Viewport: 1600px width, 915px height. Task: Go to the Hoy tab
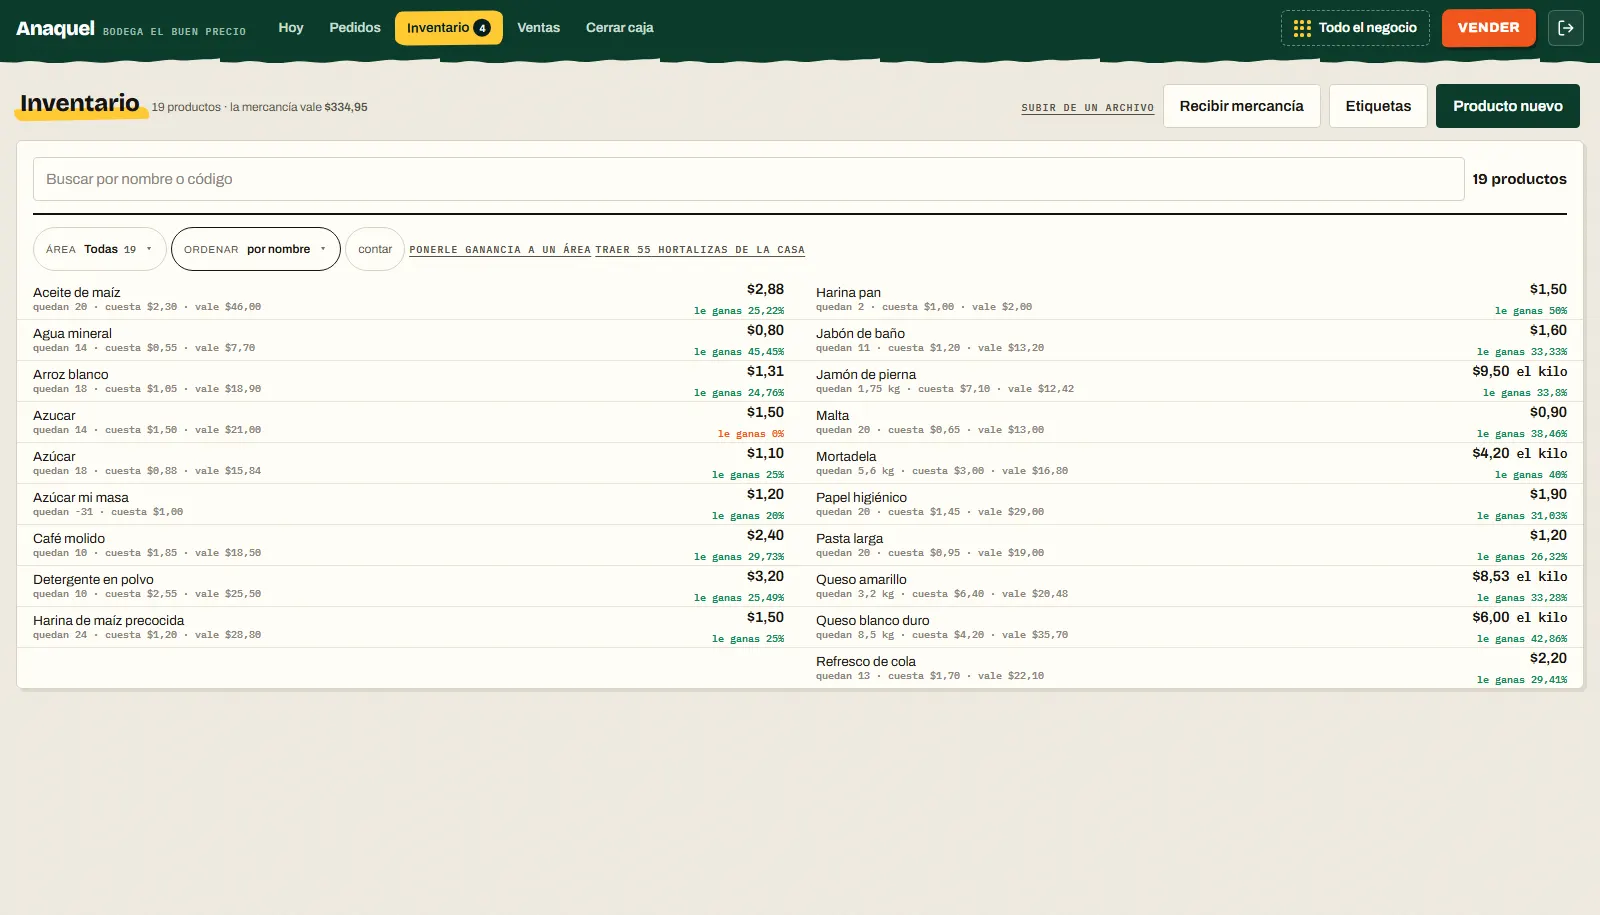pos(291,28)
